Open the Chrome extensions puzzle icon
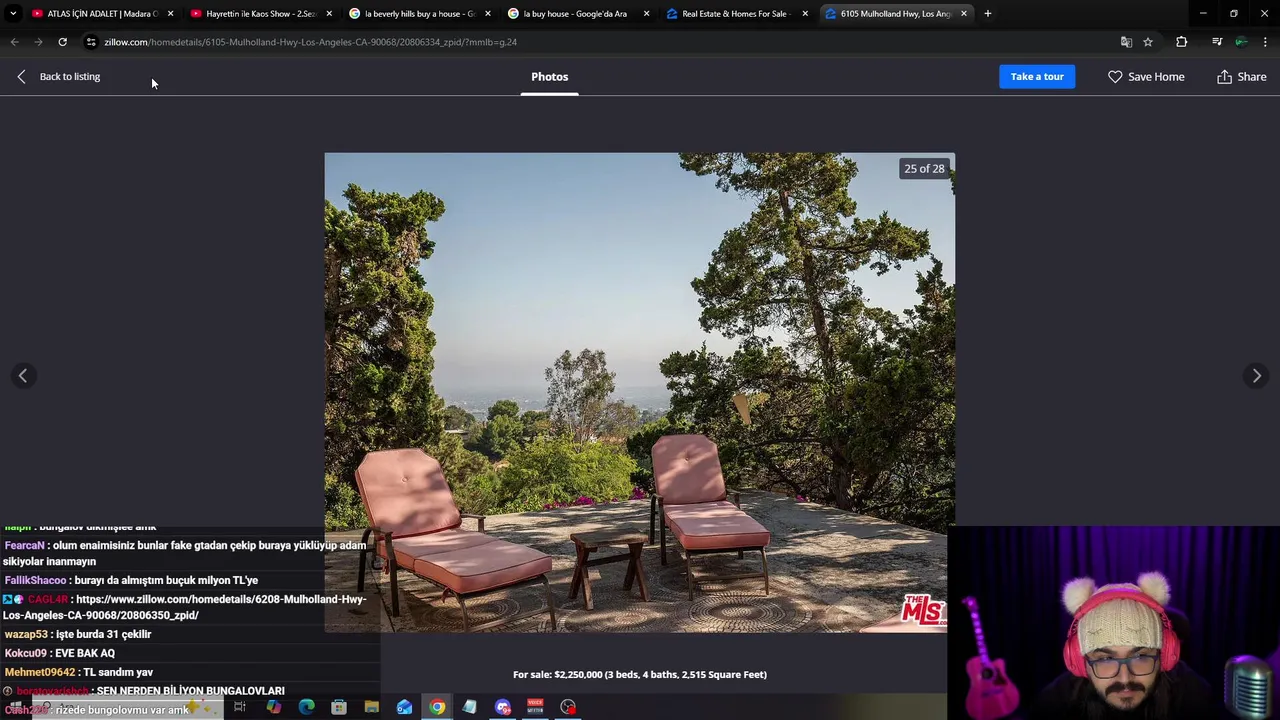Image resolution: width=1280 pixels, height=720 pixels. [x=1182, y=42]
